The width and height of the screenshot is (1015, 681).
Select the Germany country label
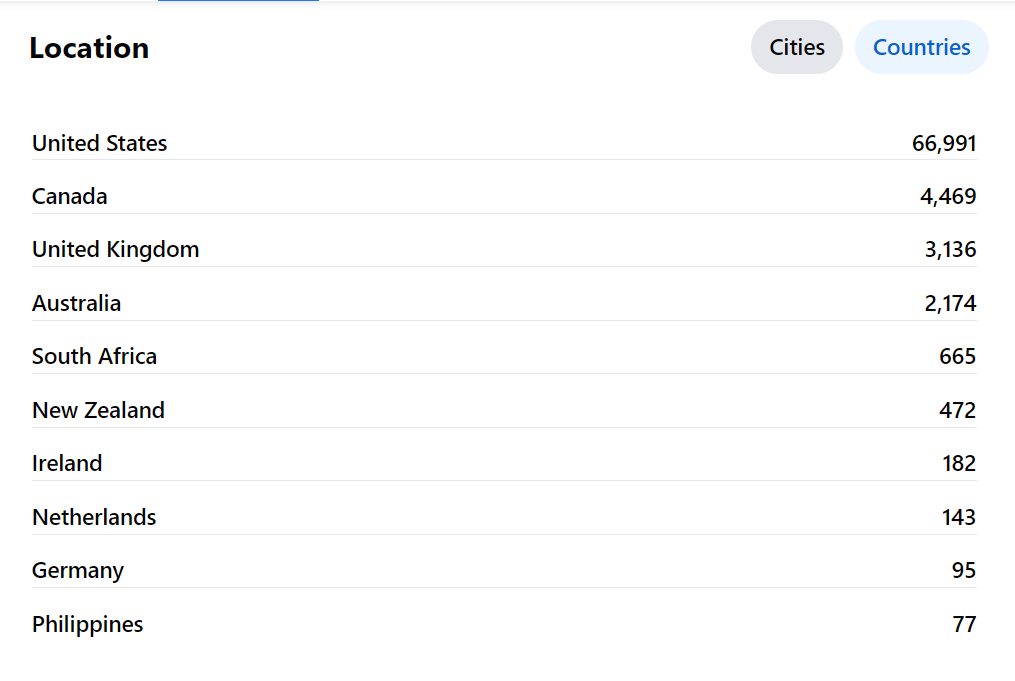pyautogui.click(x=78, y=570)
